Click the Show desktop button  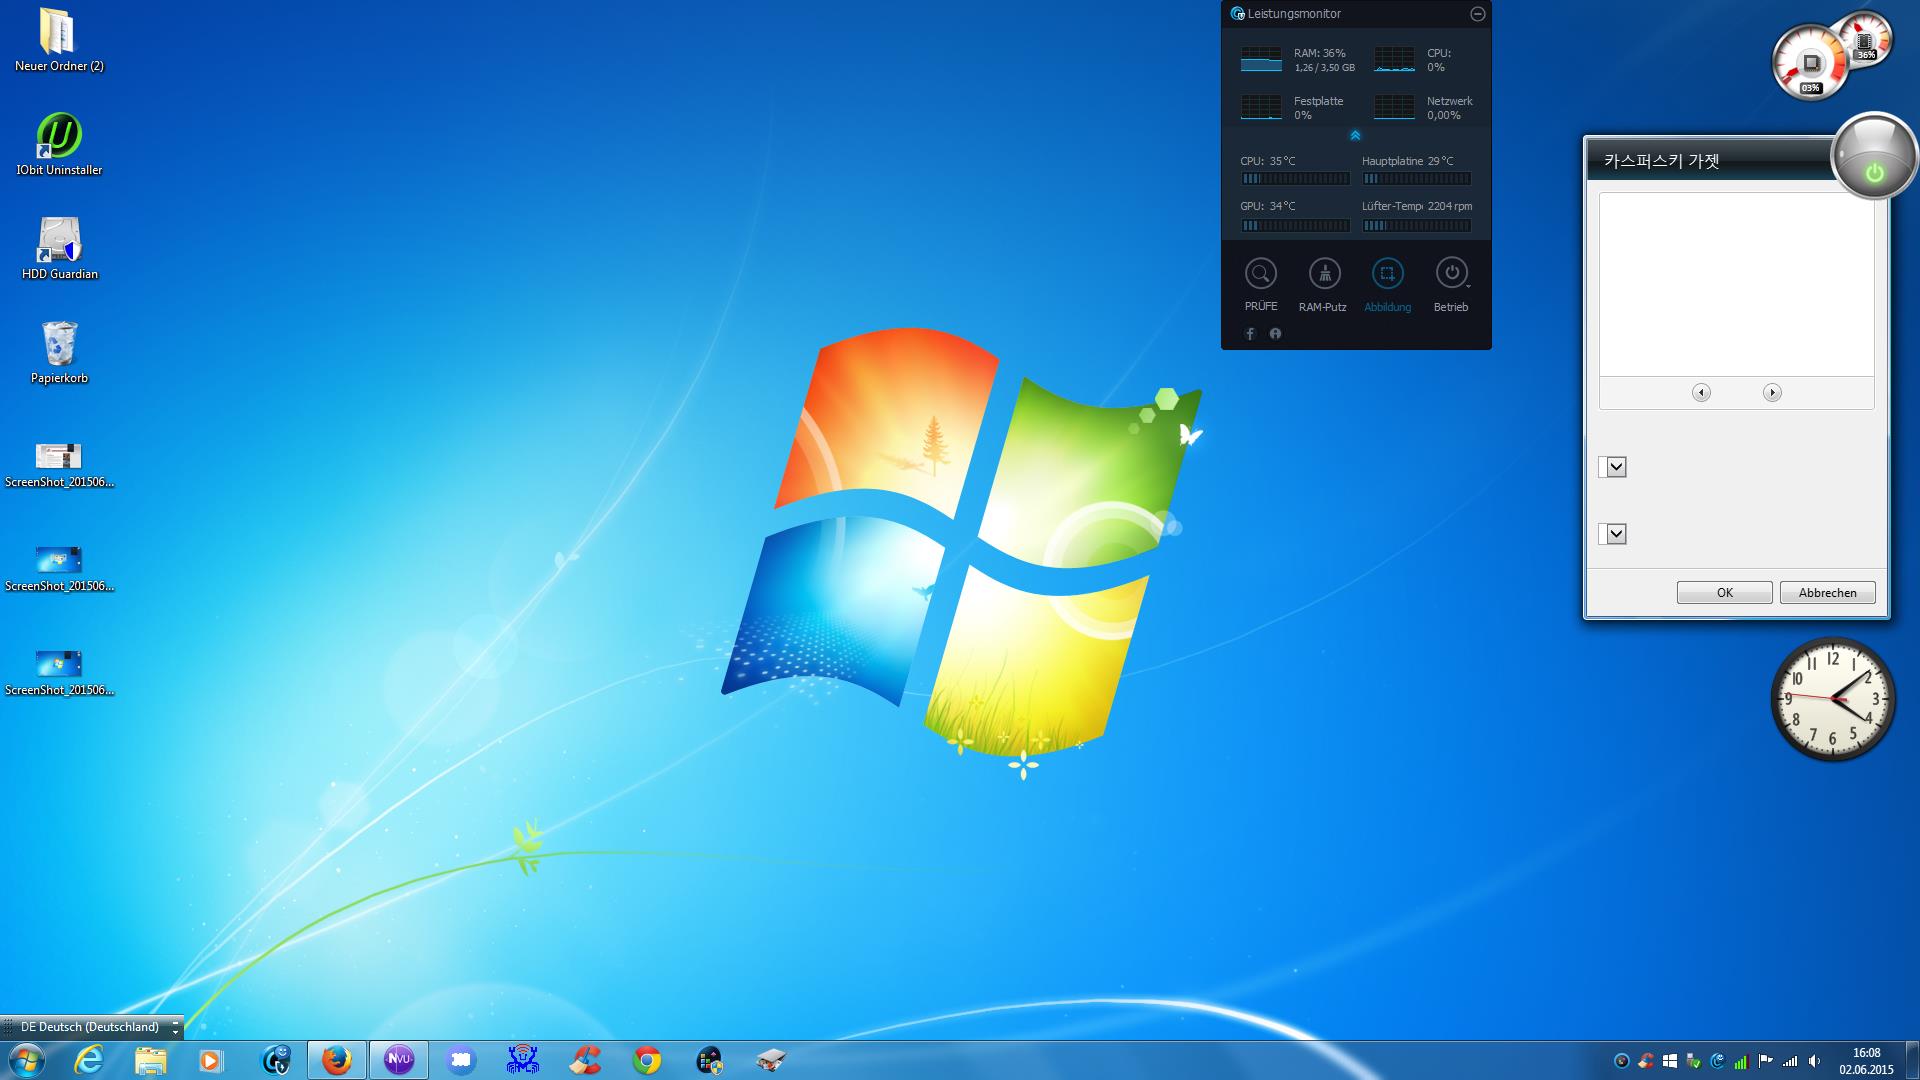(1912, 1060)
